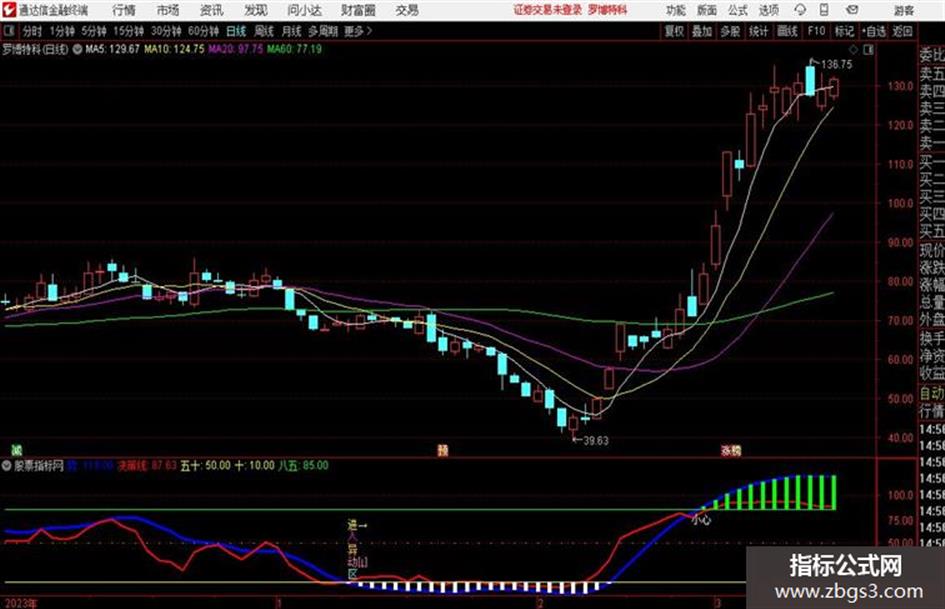The width and height of the screenshot is (945, 609).
Task: Expand the 更多 periods chevron
Action: click(358, 31)
